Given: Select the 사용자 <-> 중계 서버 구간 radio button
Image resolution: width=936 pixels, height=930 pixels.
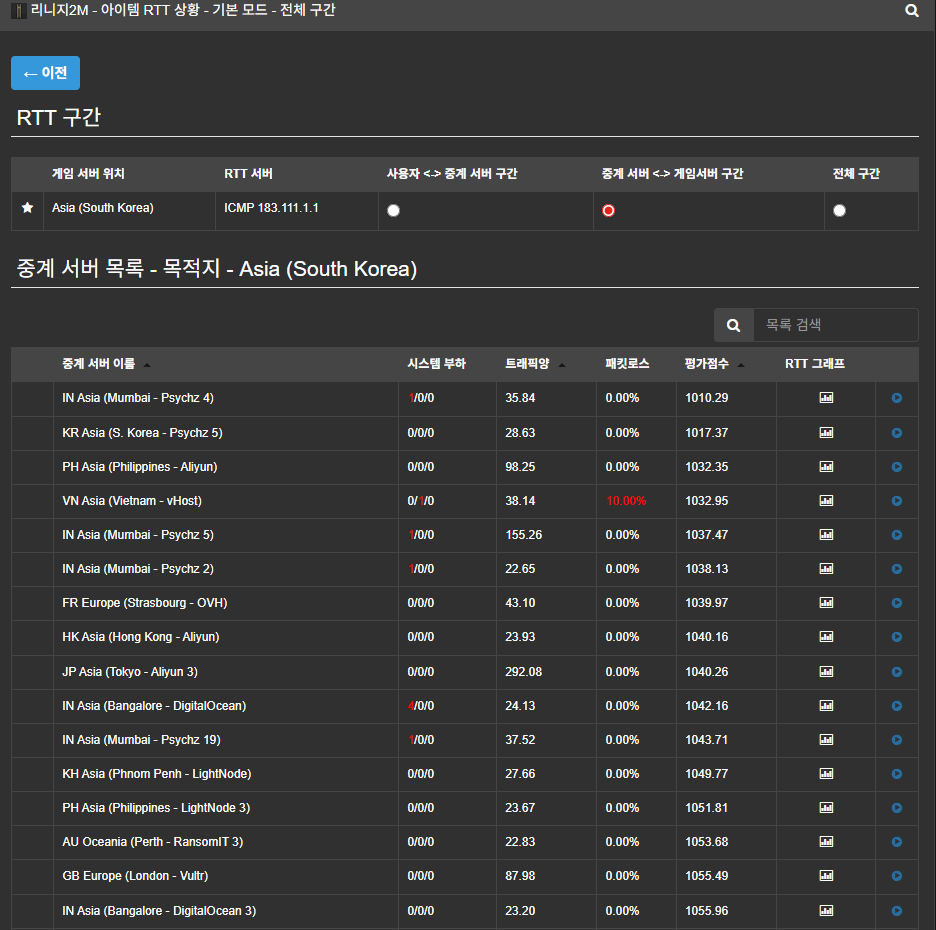Looking at the screenshot, I should pyautogui.click(x=393, y=211).
